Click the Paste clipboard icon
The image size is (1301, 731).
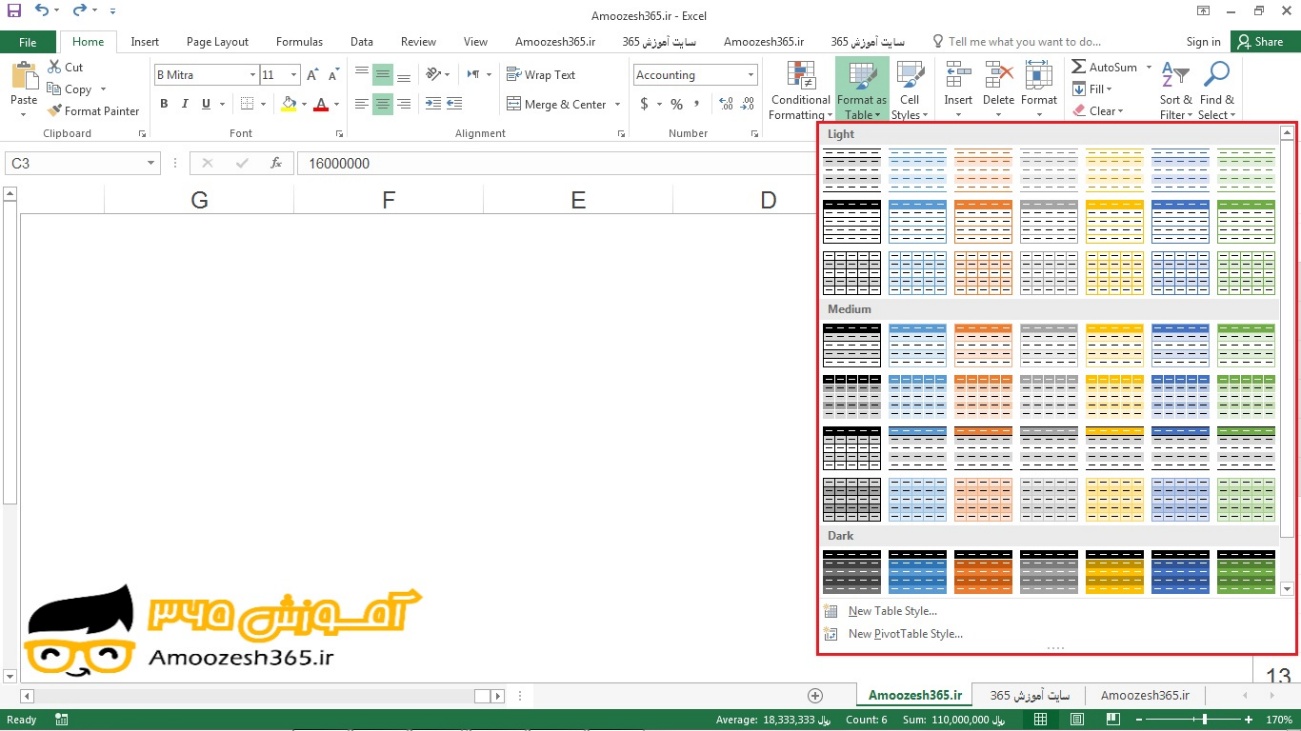point(23,77)
